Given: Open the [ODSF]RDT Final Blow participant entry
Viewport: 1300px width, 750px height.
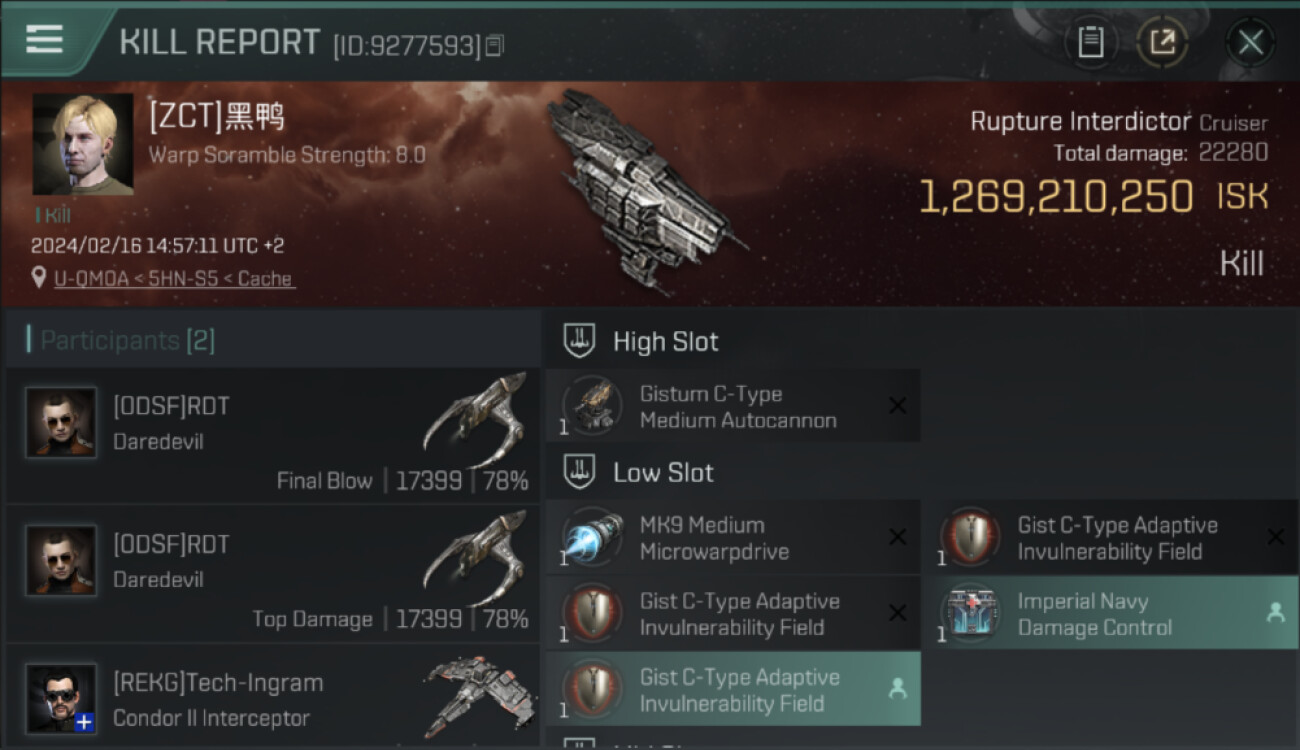Looking at the screenshot, I should 272,435.
